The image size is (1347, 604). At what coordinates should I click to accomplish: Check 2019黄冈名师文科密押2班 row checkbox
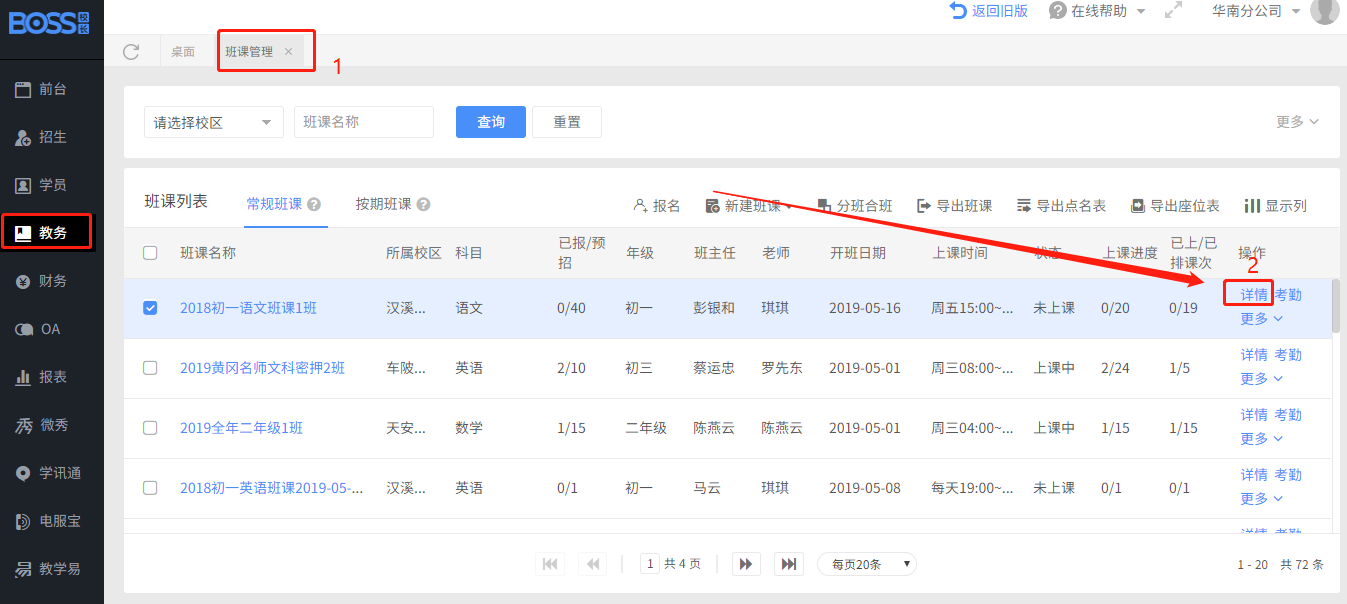tap(150, 368)
